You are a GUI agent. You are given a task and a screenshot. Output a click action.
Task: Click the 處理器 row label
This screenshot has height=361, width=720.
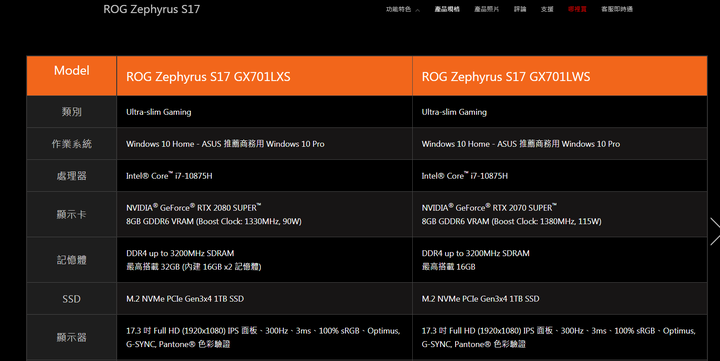(72, 175)
